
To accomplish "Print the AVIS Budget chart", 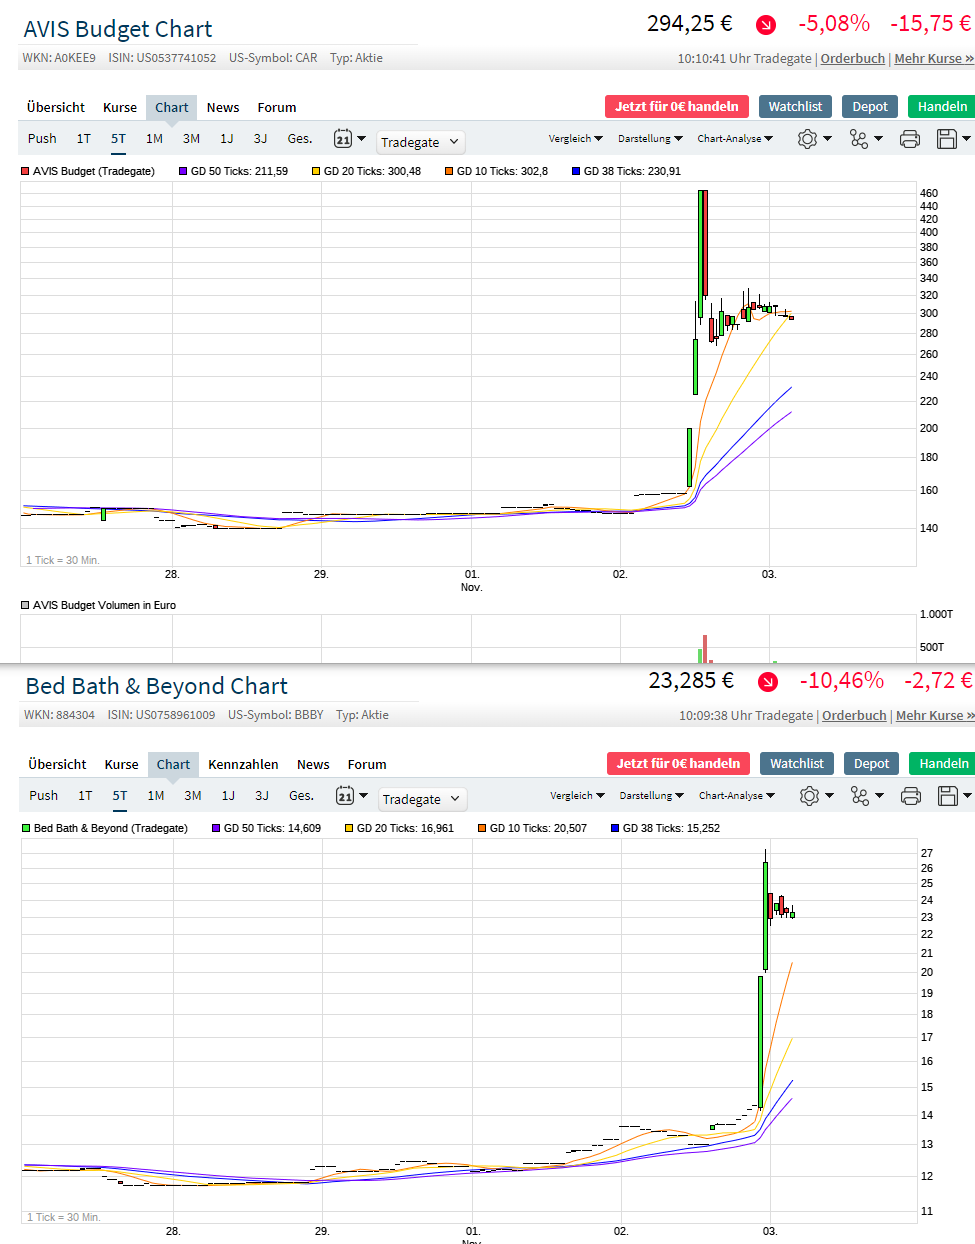I will 910,139.
